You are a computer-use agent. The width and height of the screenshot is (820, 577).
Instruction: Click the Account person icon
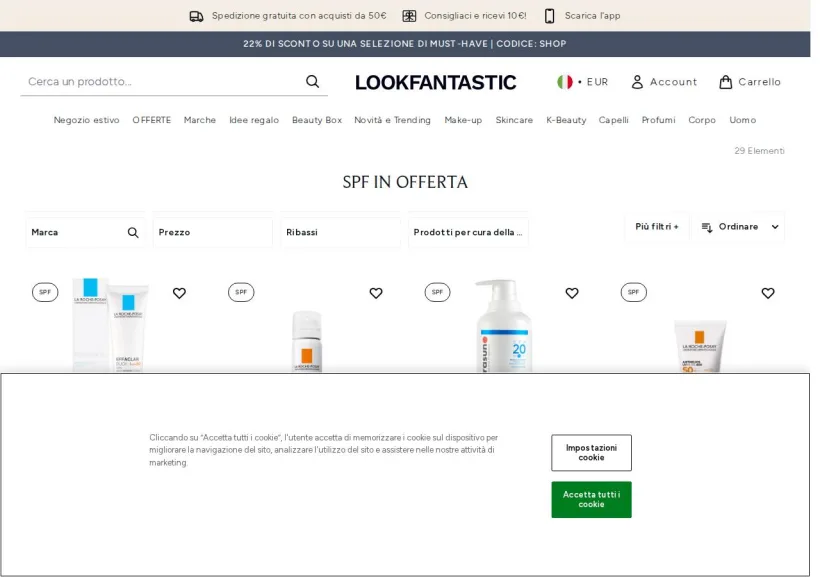click(637, 82)
